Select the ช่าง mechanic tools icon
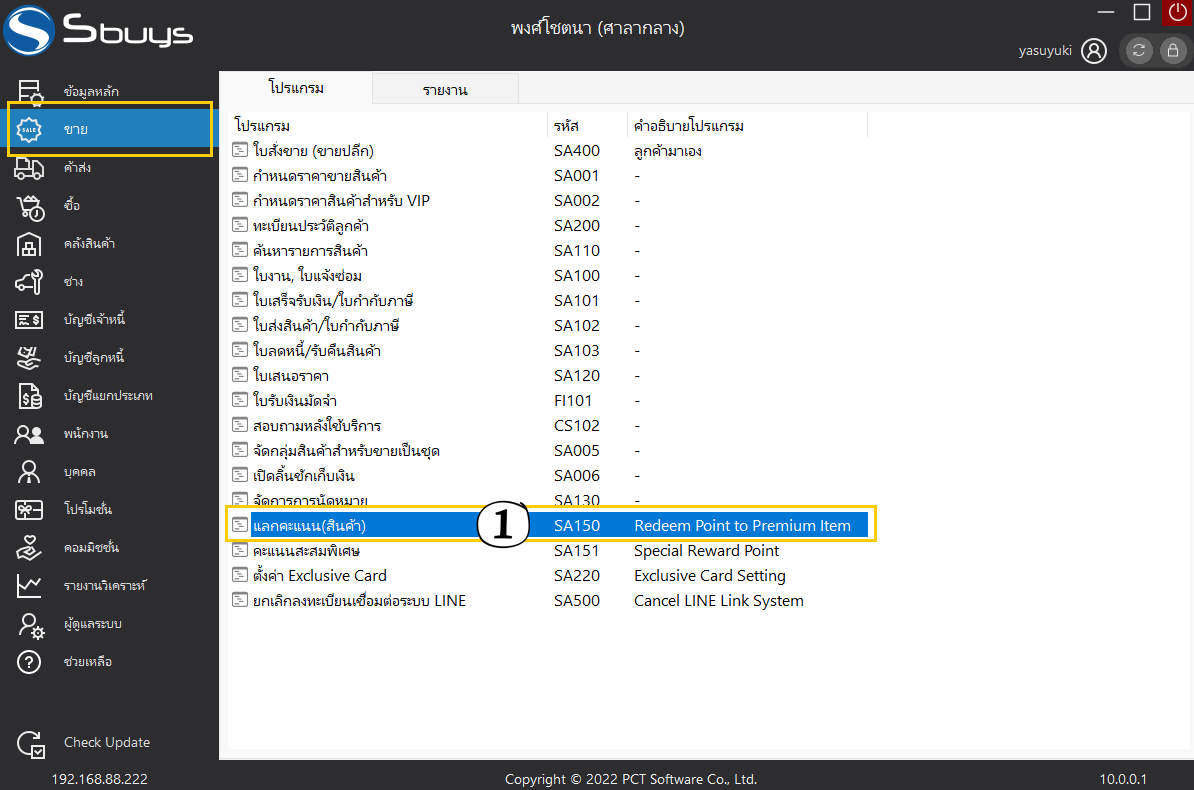 (29, 282)
